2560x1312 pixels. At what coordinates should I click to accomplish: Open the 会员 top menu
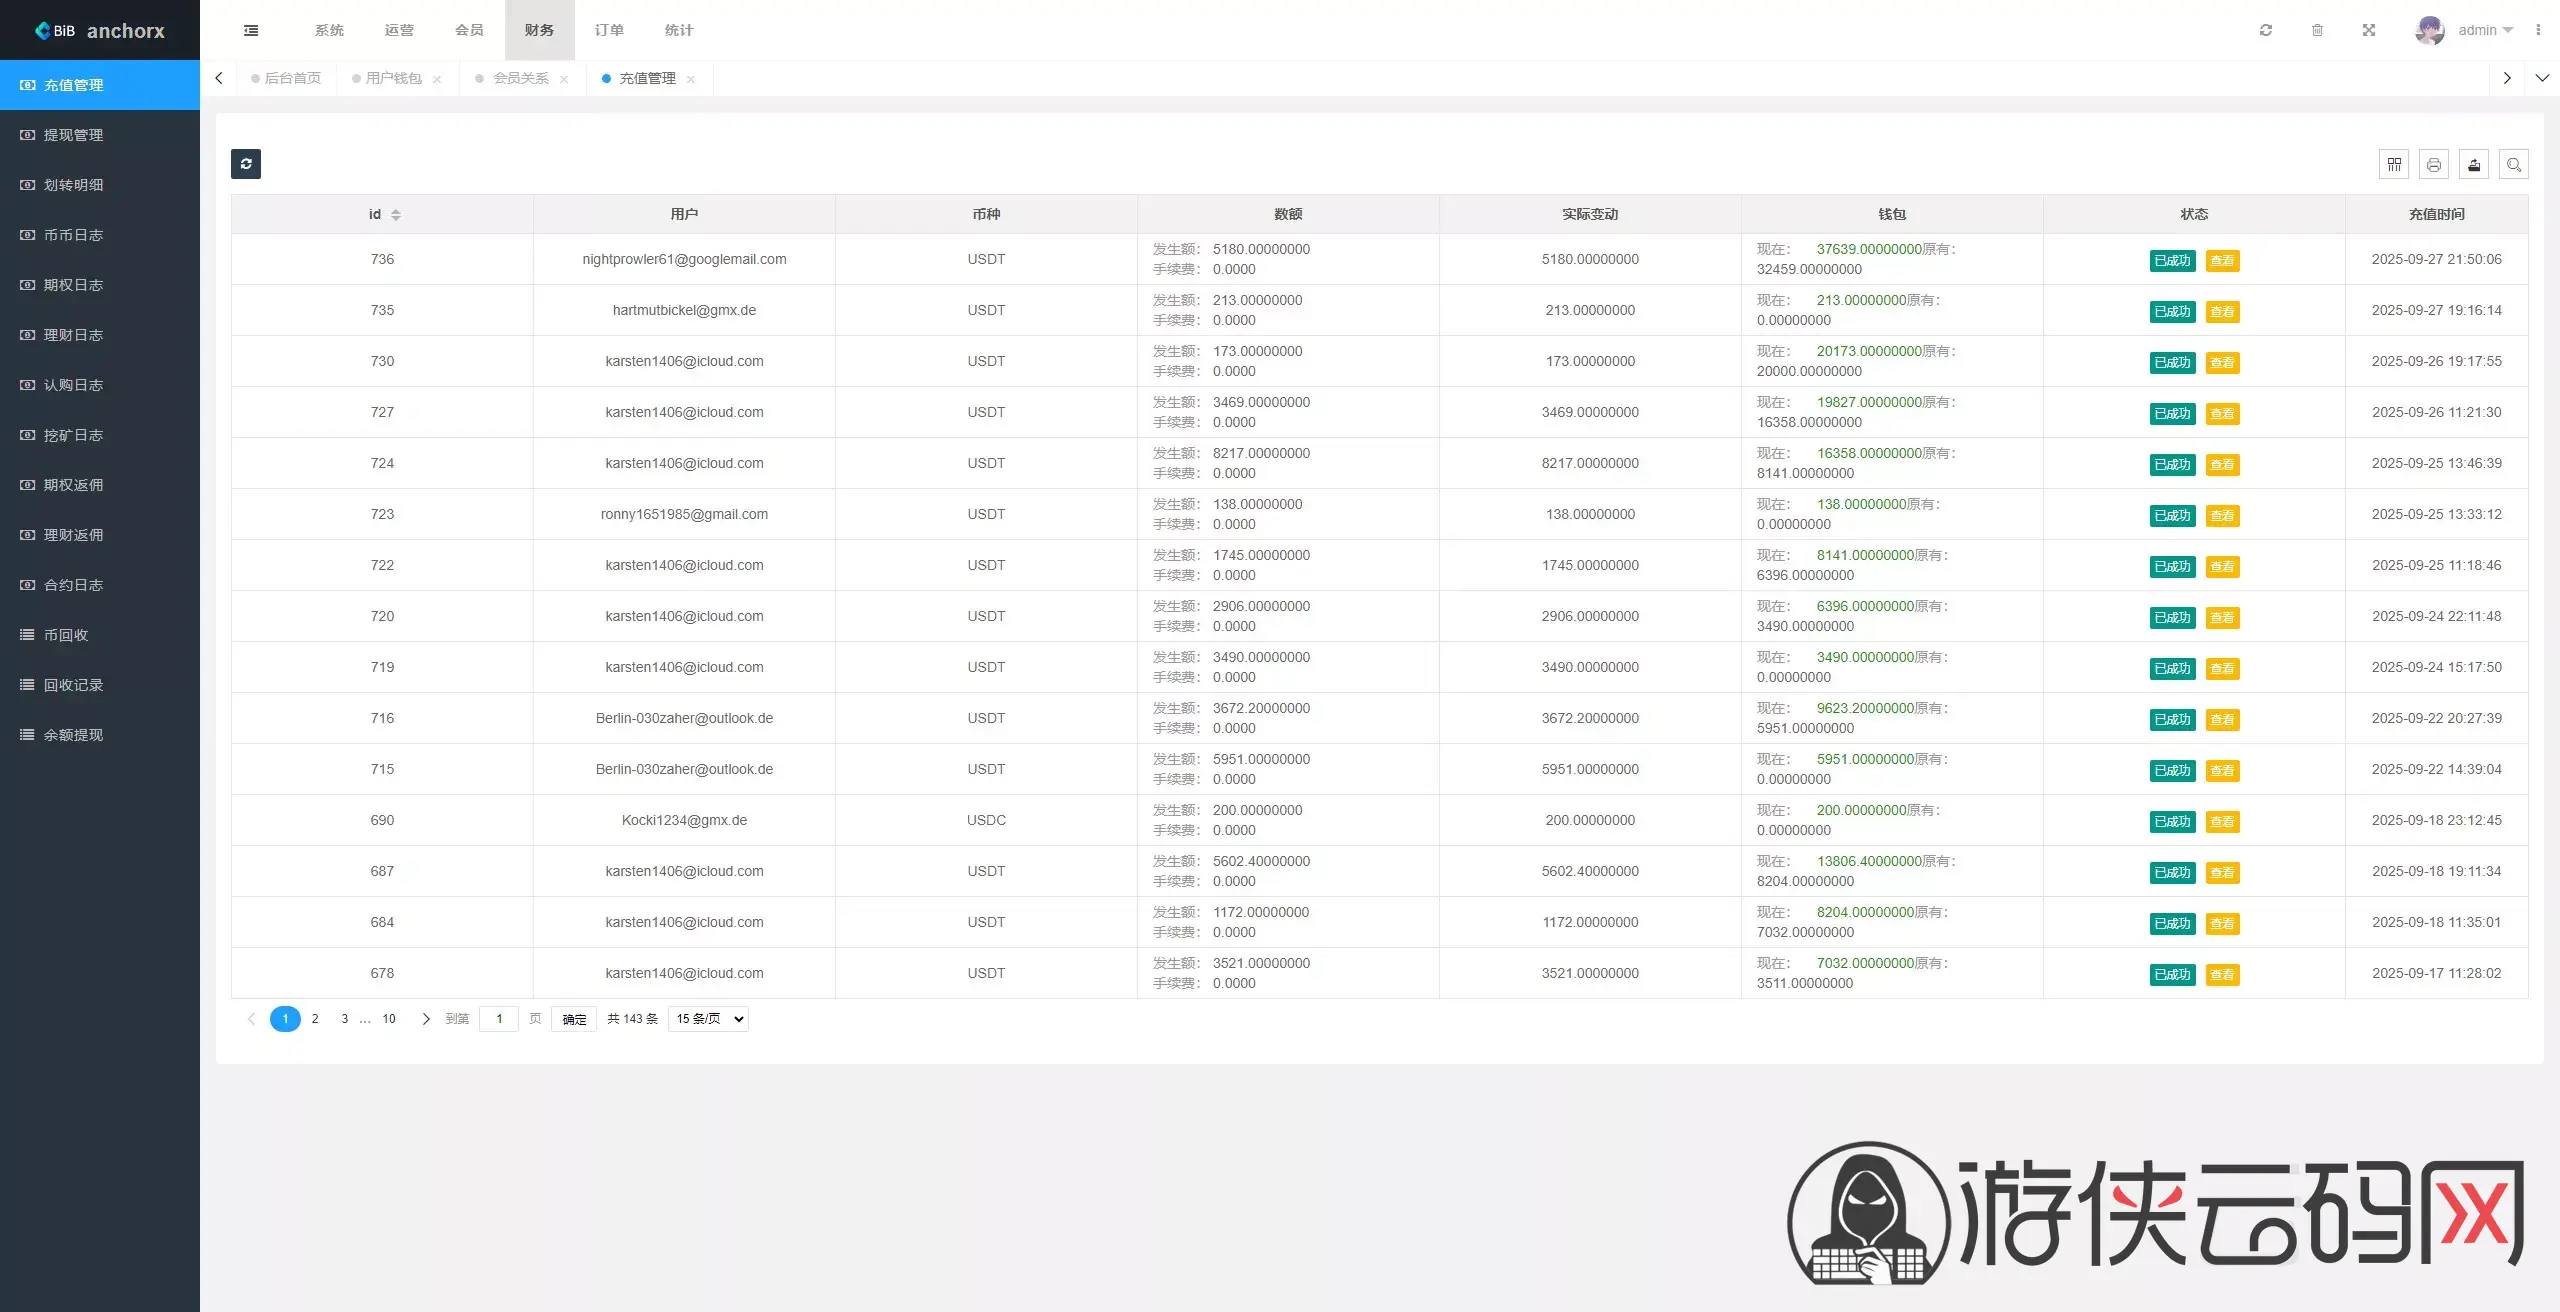click(469, 30)
